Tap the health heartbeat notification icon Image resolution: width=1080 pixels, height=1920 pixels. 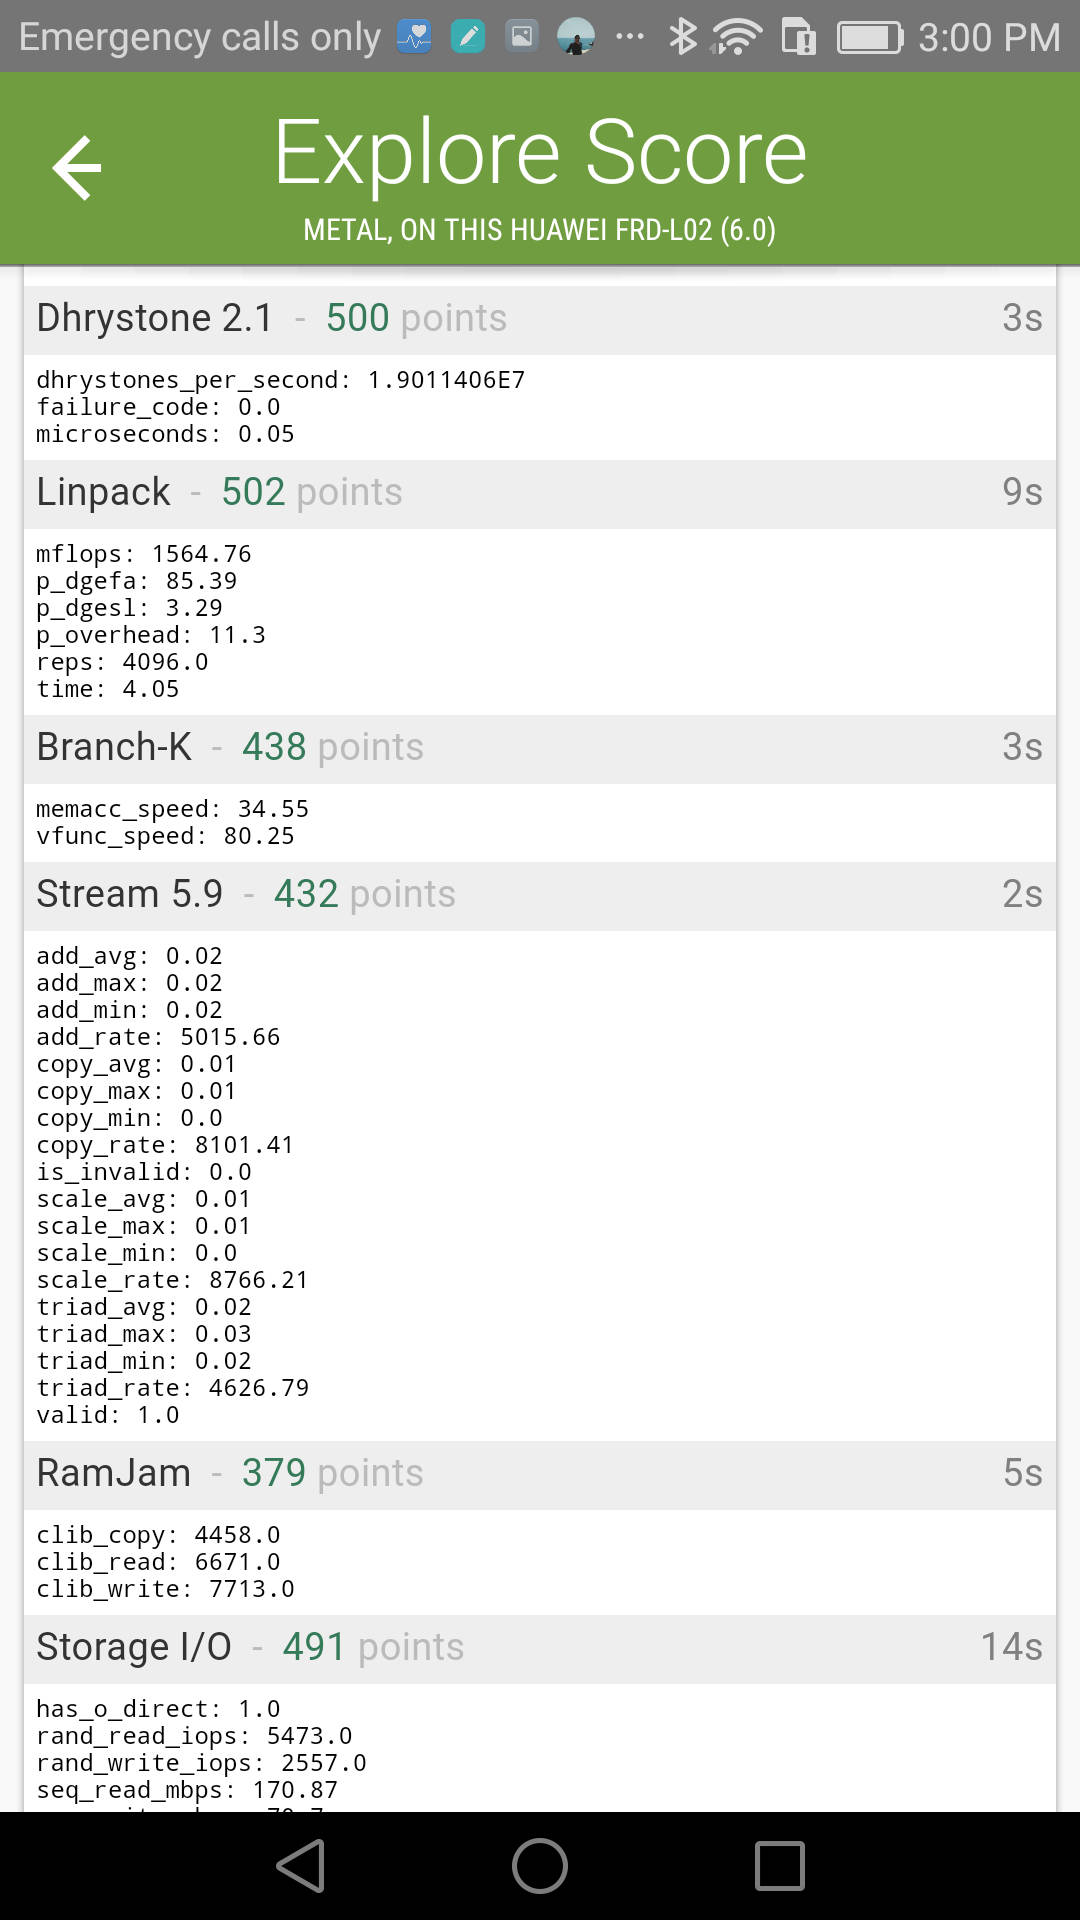(414, 37)
